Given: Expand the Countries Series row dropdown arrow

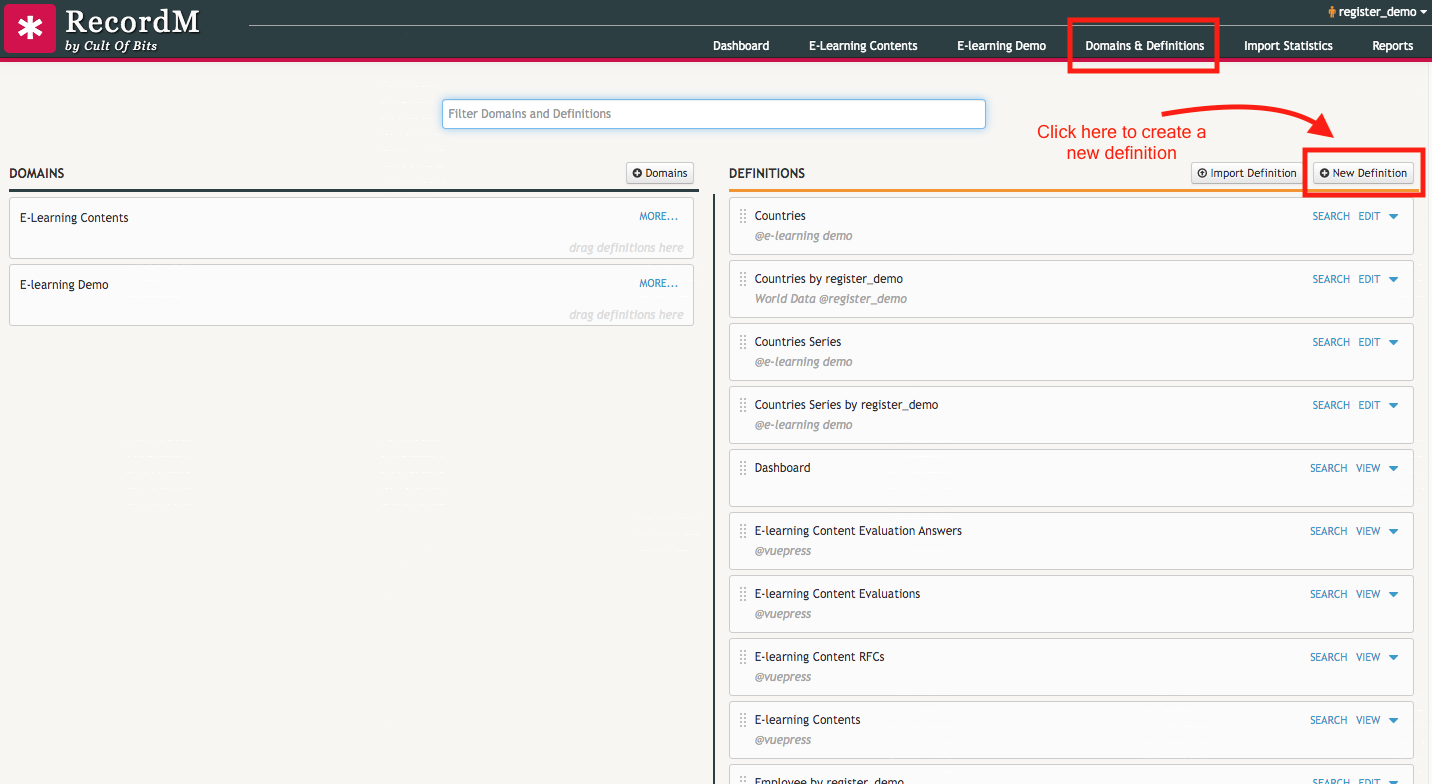Looking at the screenshot, I should pos(1394,343).
